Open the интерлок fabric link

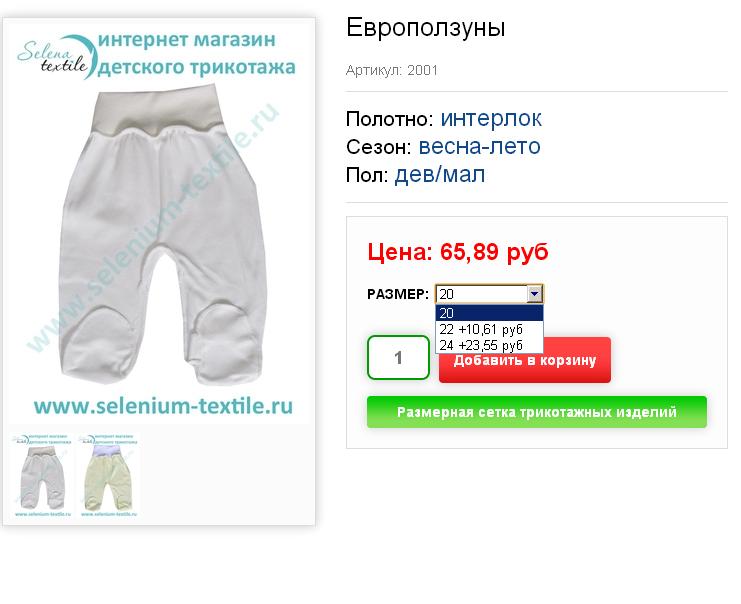pyautogui.click(x=491, y=118)
